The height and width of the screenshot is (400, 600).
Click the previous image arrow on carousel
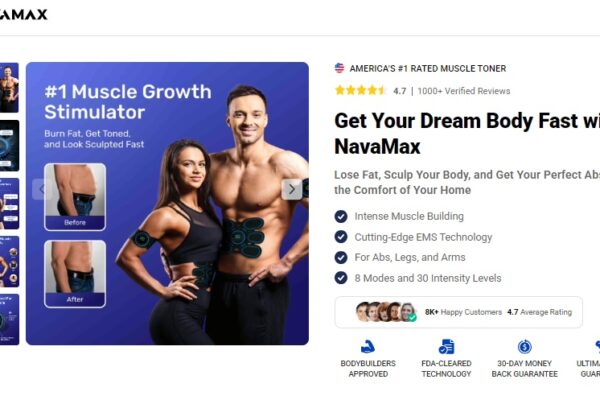pos(42,189)
